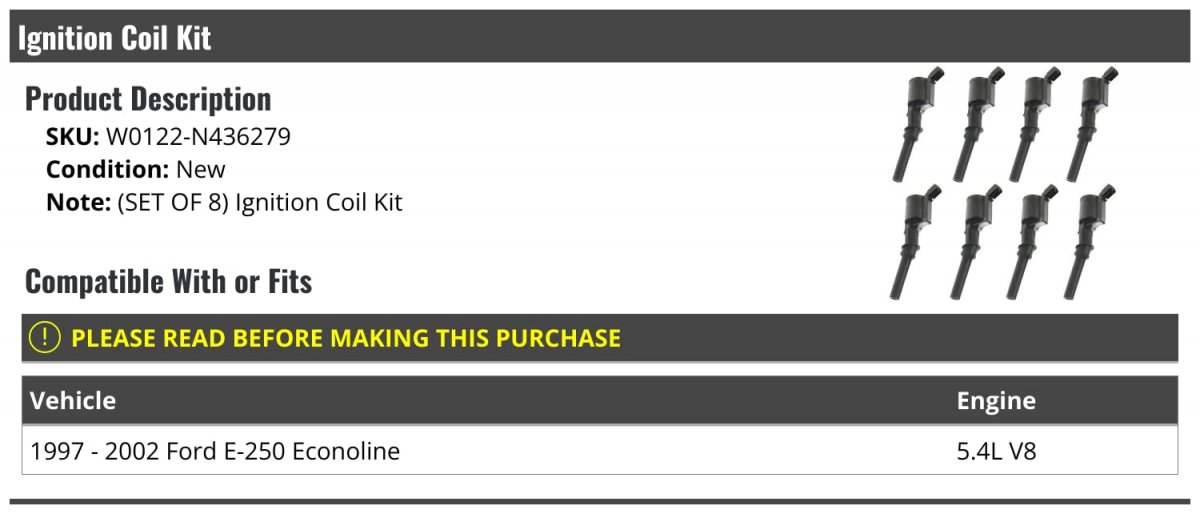This screenshot has width=1200, height=514.
Task: Click the '5.4L V8' engine cell
Action: pyautogui.click(x=996, y=451)
